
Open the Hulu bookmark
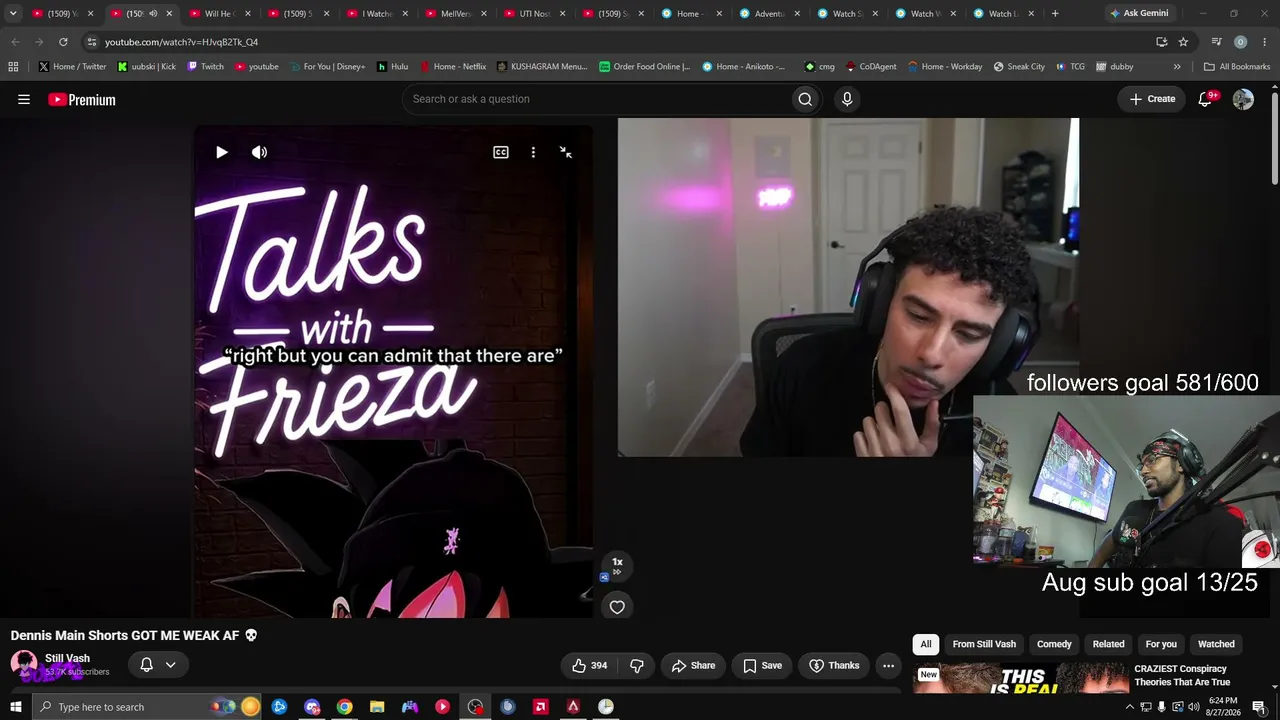pyautogui.click(x=392, y=67)
